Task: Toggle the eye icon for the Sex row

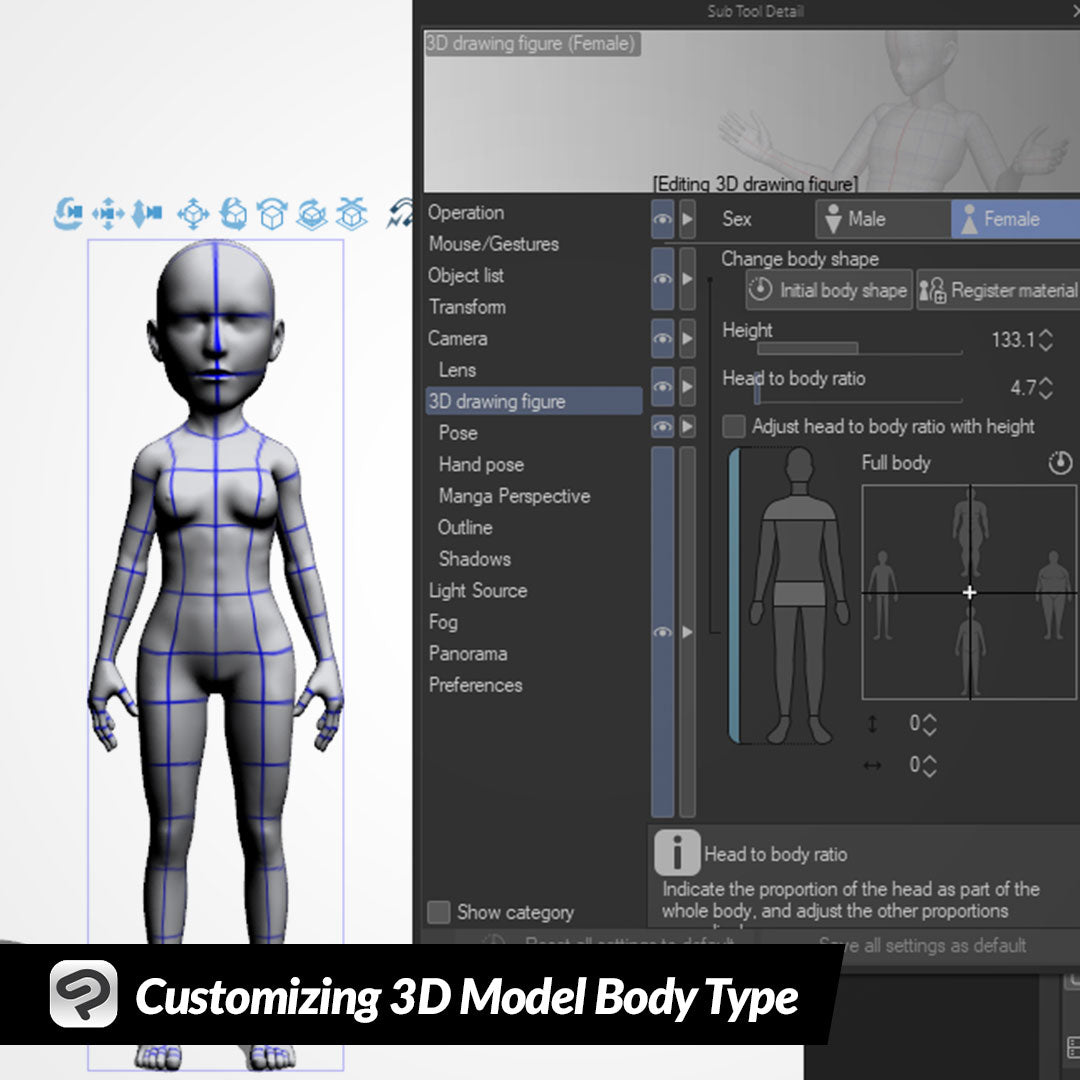Action: coord(662,219)
